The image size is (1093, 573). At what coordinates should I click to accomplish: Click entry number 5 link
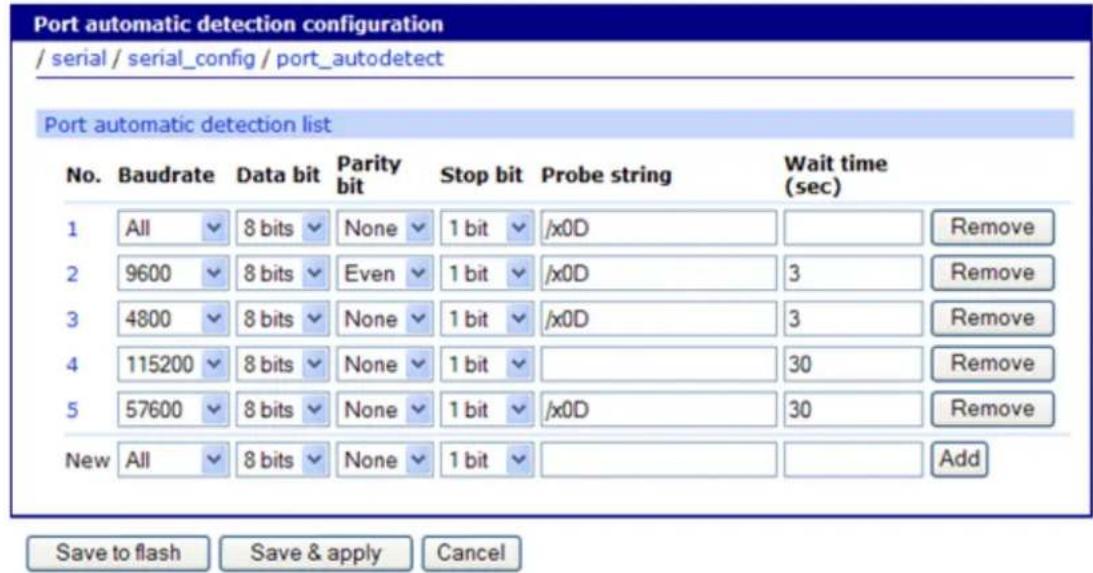72,410
